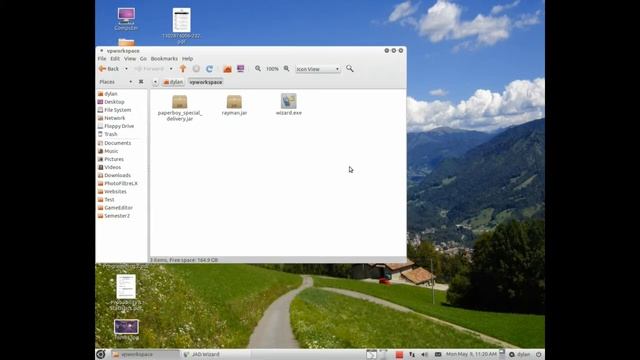Image resolution: width=640 pixels, height=360 pixels.
Task: Go up to the parent folder
Action: click(x=183, y=69)
